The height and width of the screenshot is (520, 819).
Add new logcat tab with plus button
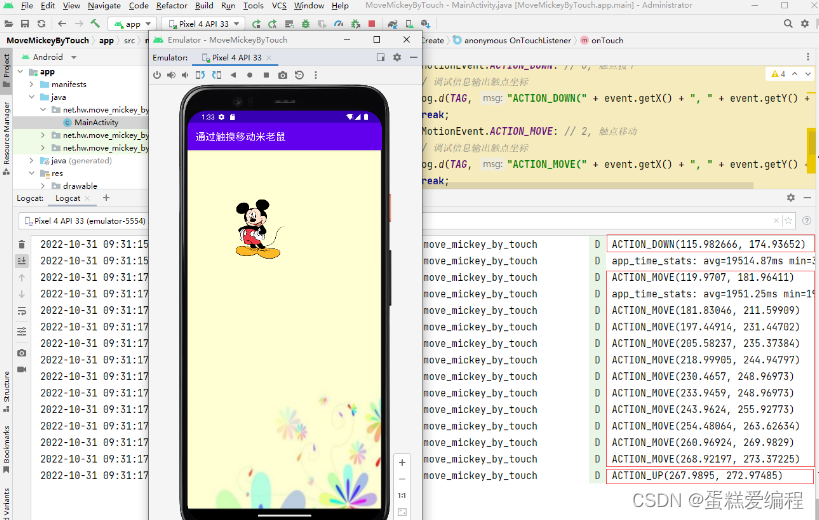pyautogui.click(x=107, y=197)
